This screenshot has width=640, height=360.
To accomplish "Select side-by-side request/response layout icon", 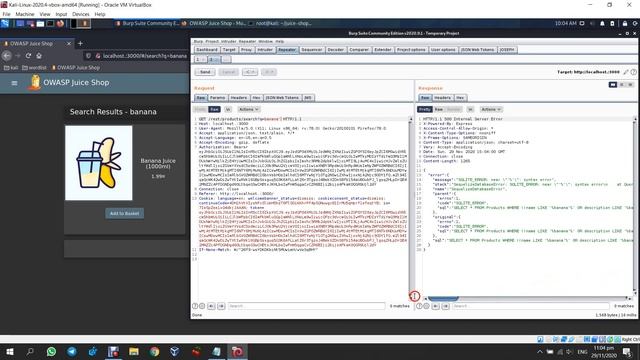I will coord(613,84).
